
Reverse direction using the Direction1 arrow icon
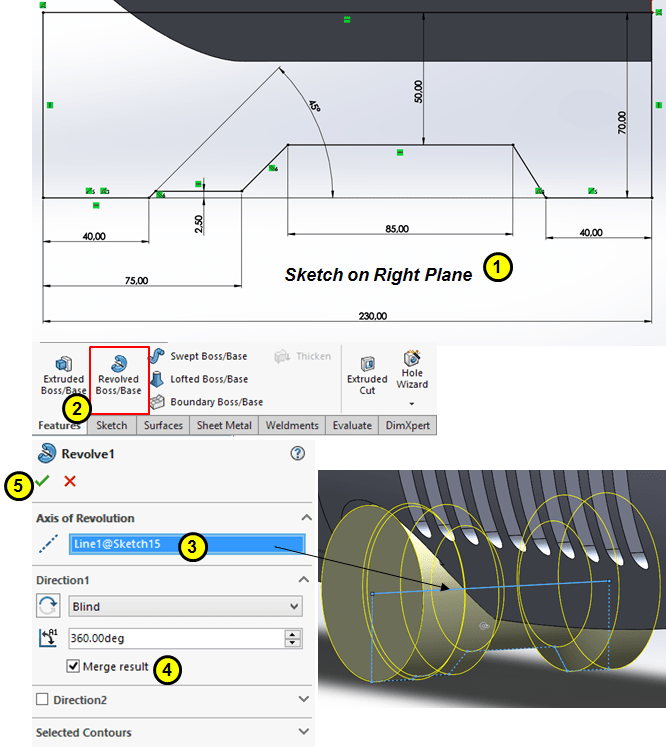click(x=46, y=606)
